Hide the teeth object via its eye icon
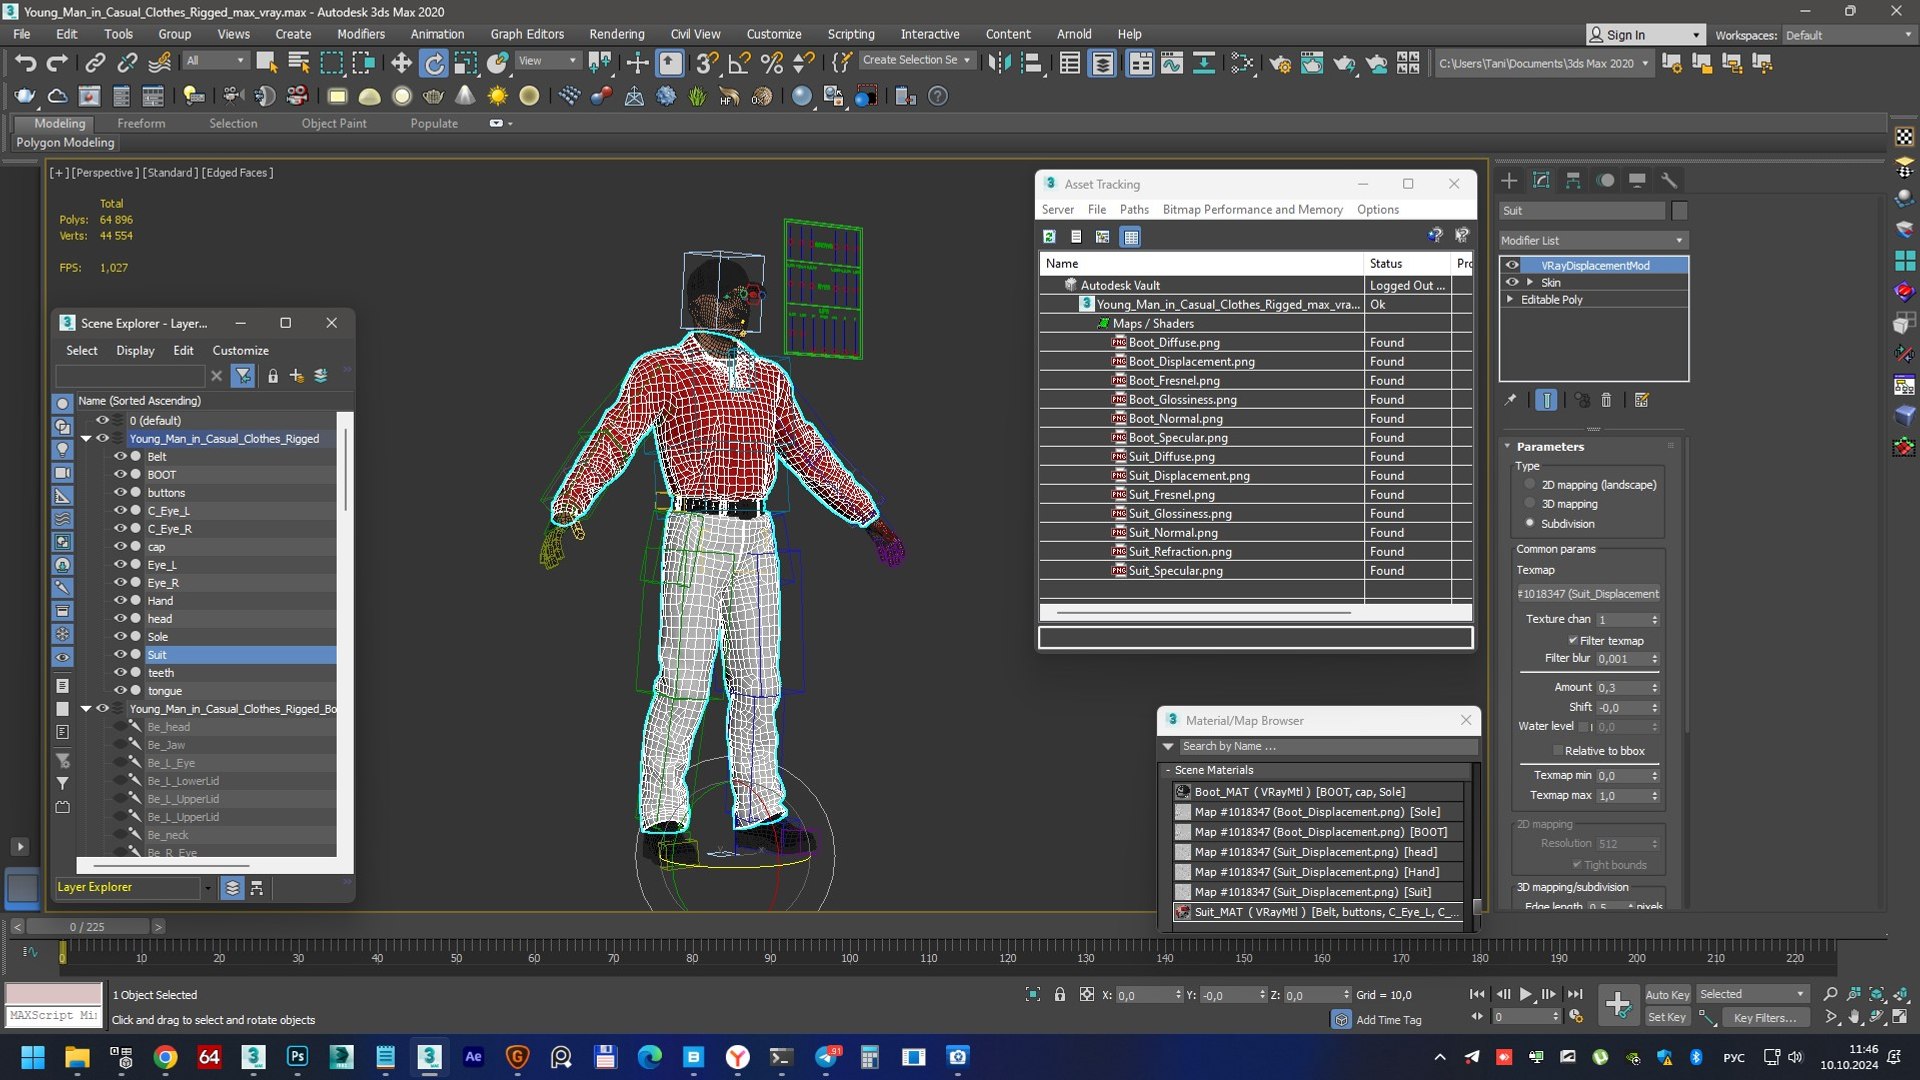Viewport: 1920px width, 1080px height. pos(120,672)
